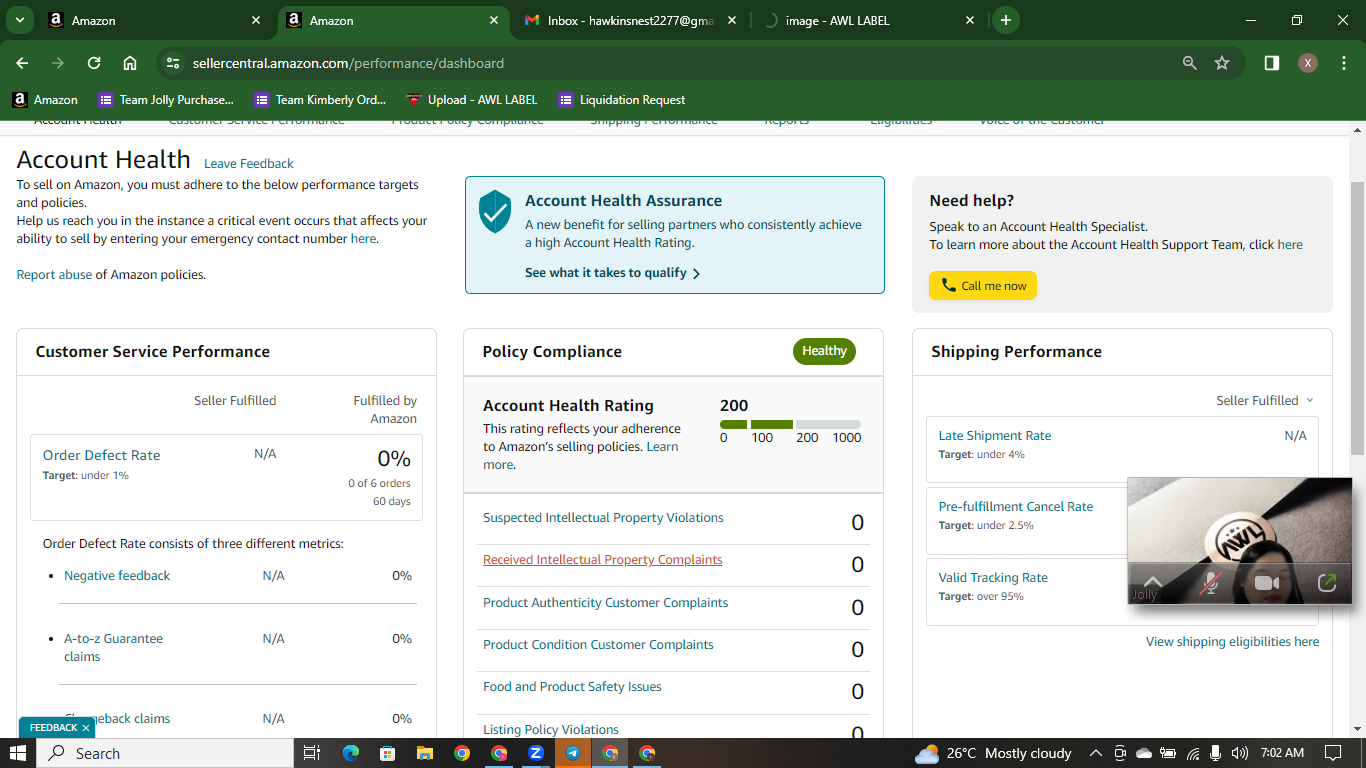Click the Account Health Rating progress bar
This screenshot has height=768, width=1366.
point(790,424)
